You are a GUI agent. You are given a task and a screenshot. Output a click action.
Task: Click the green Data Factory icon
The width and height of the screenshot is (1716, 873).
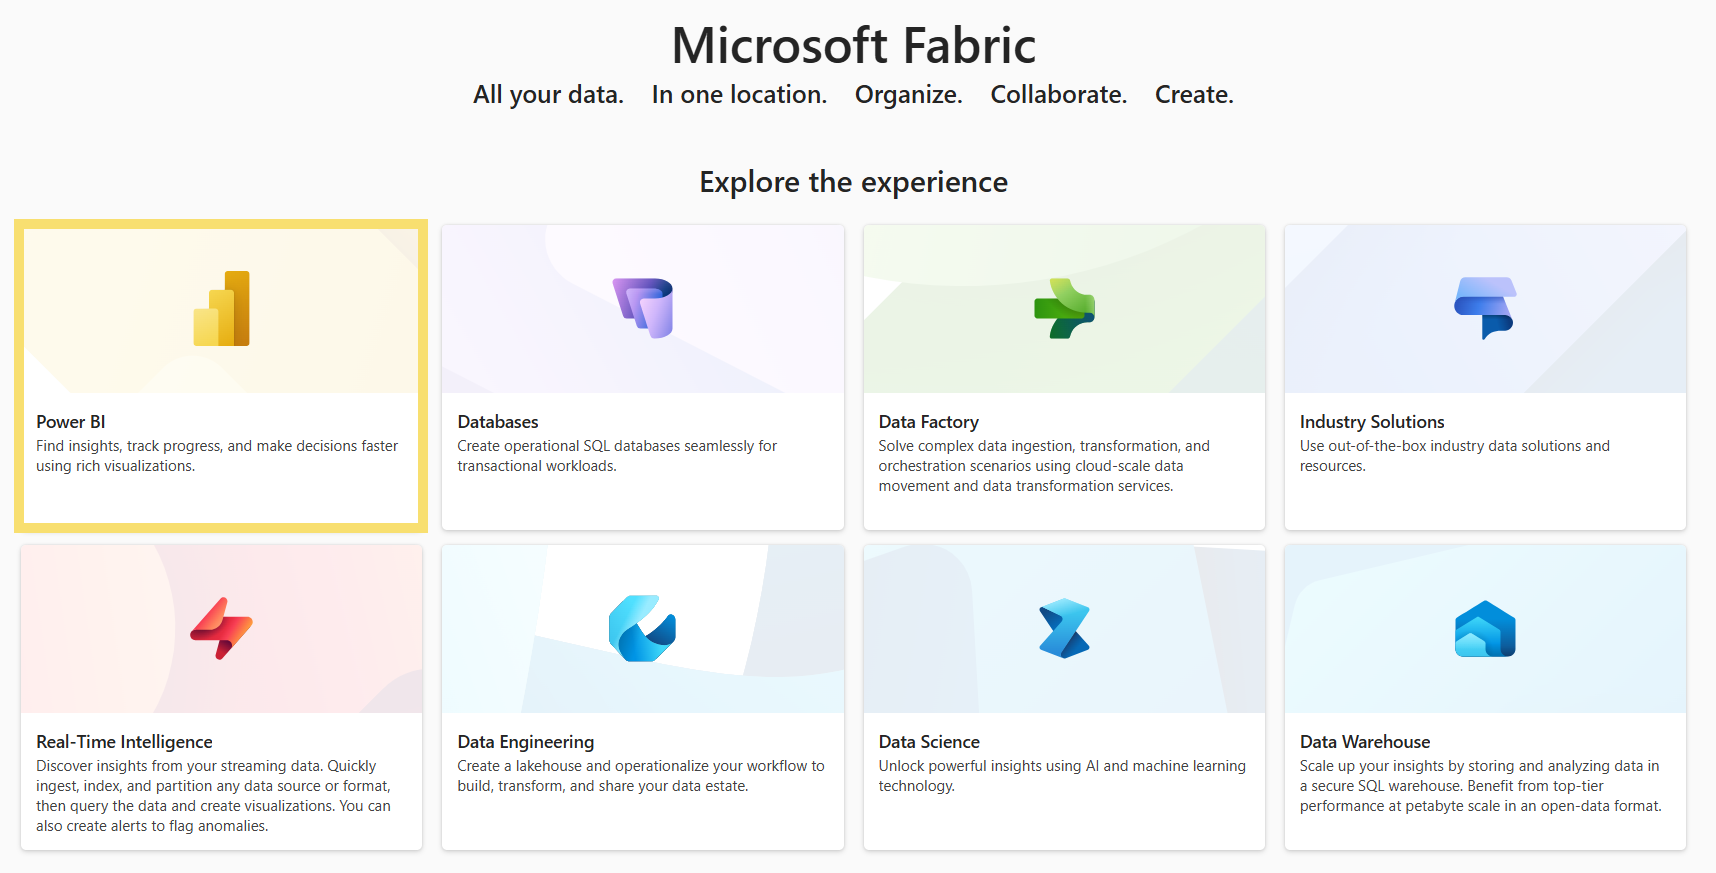point(1064,308)
